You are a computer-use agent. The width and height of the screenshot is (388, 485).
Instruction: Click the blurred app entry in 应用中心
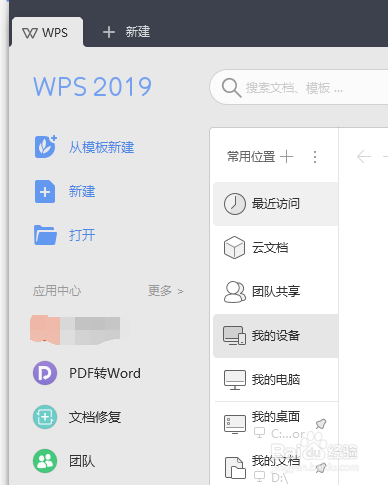75,330
